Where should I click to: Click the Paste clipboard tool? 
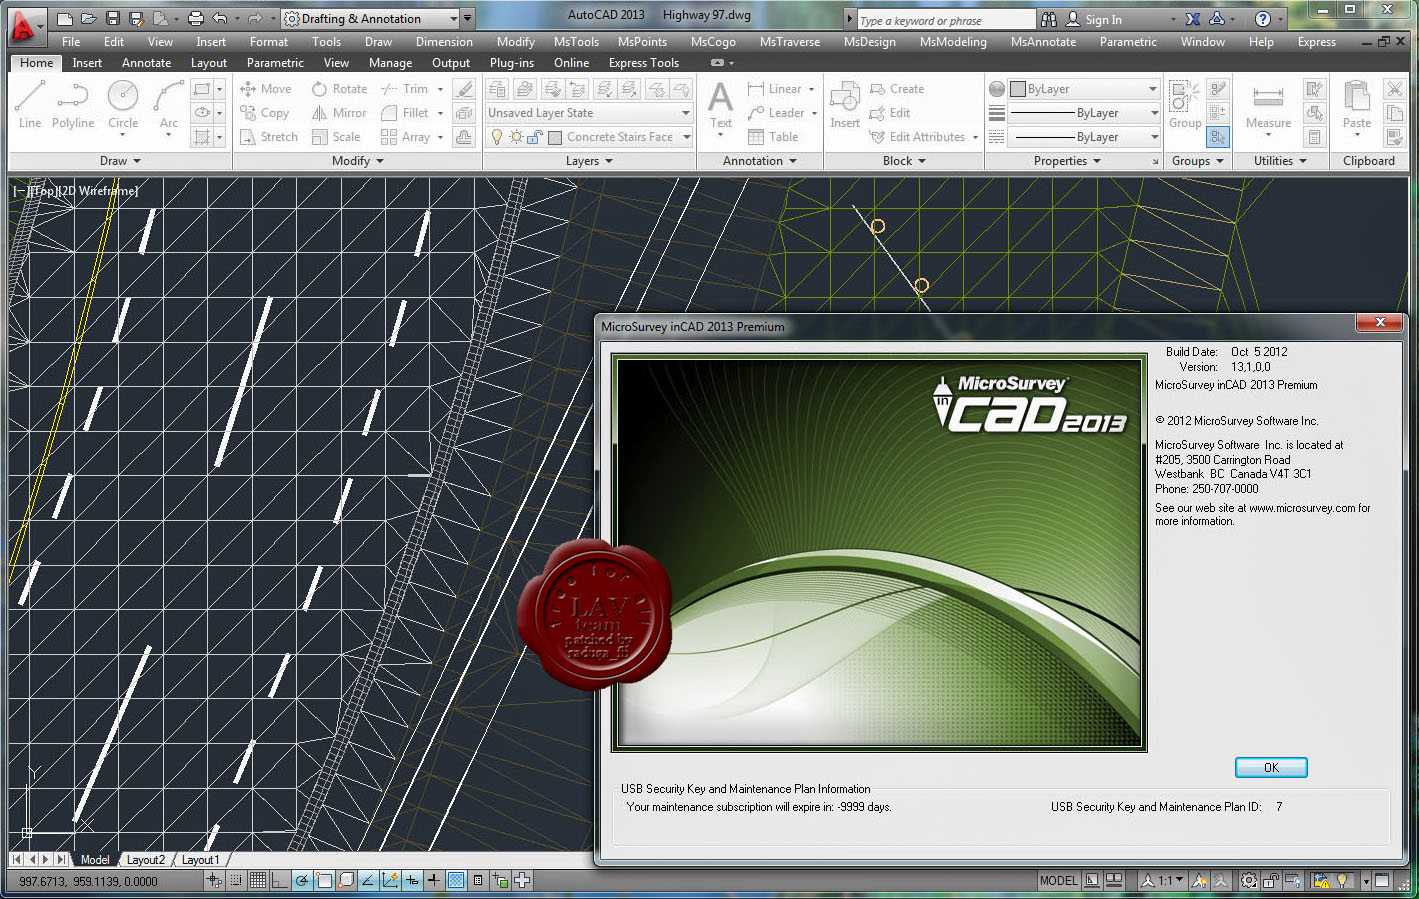coord(1357,106)
